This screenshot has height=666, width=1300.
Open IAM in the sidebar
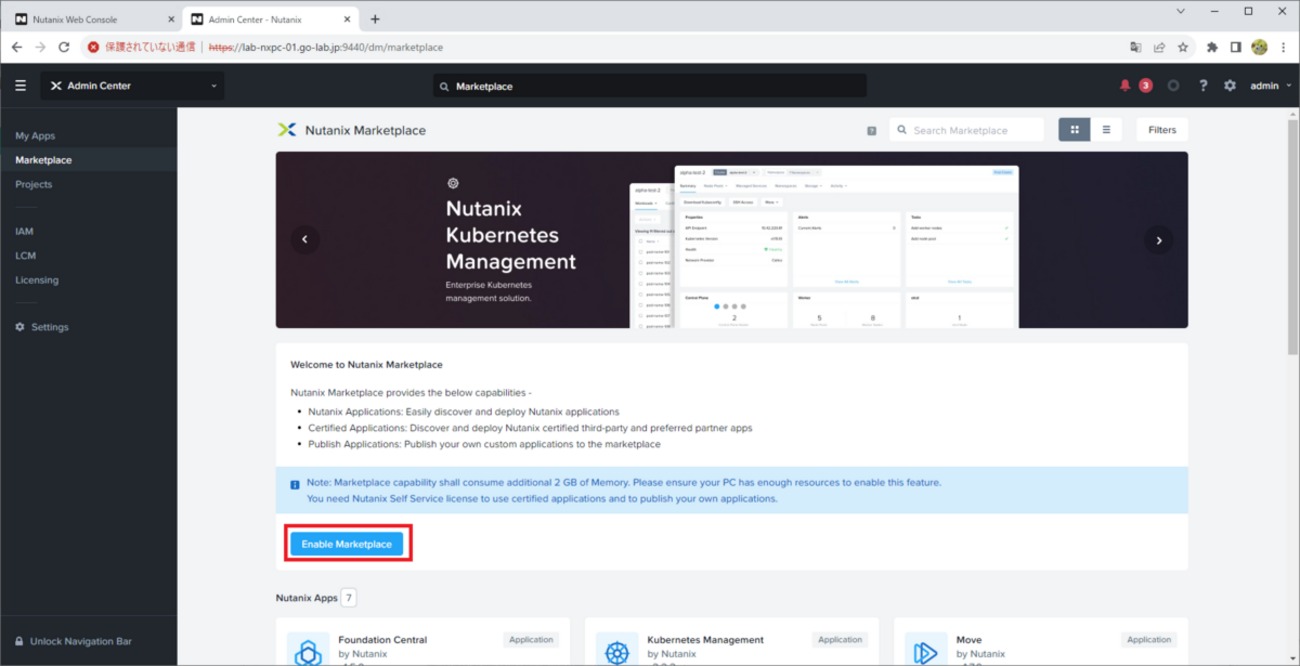[24, 231]
